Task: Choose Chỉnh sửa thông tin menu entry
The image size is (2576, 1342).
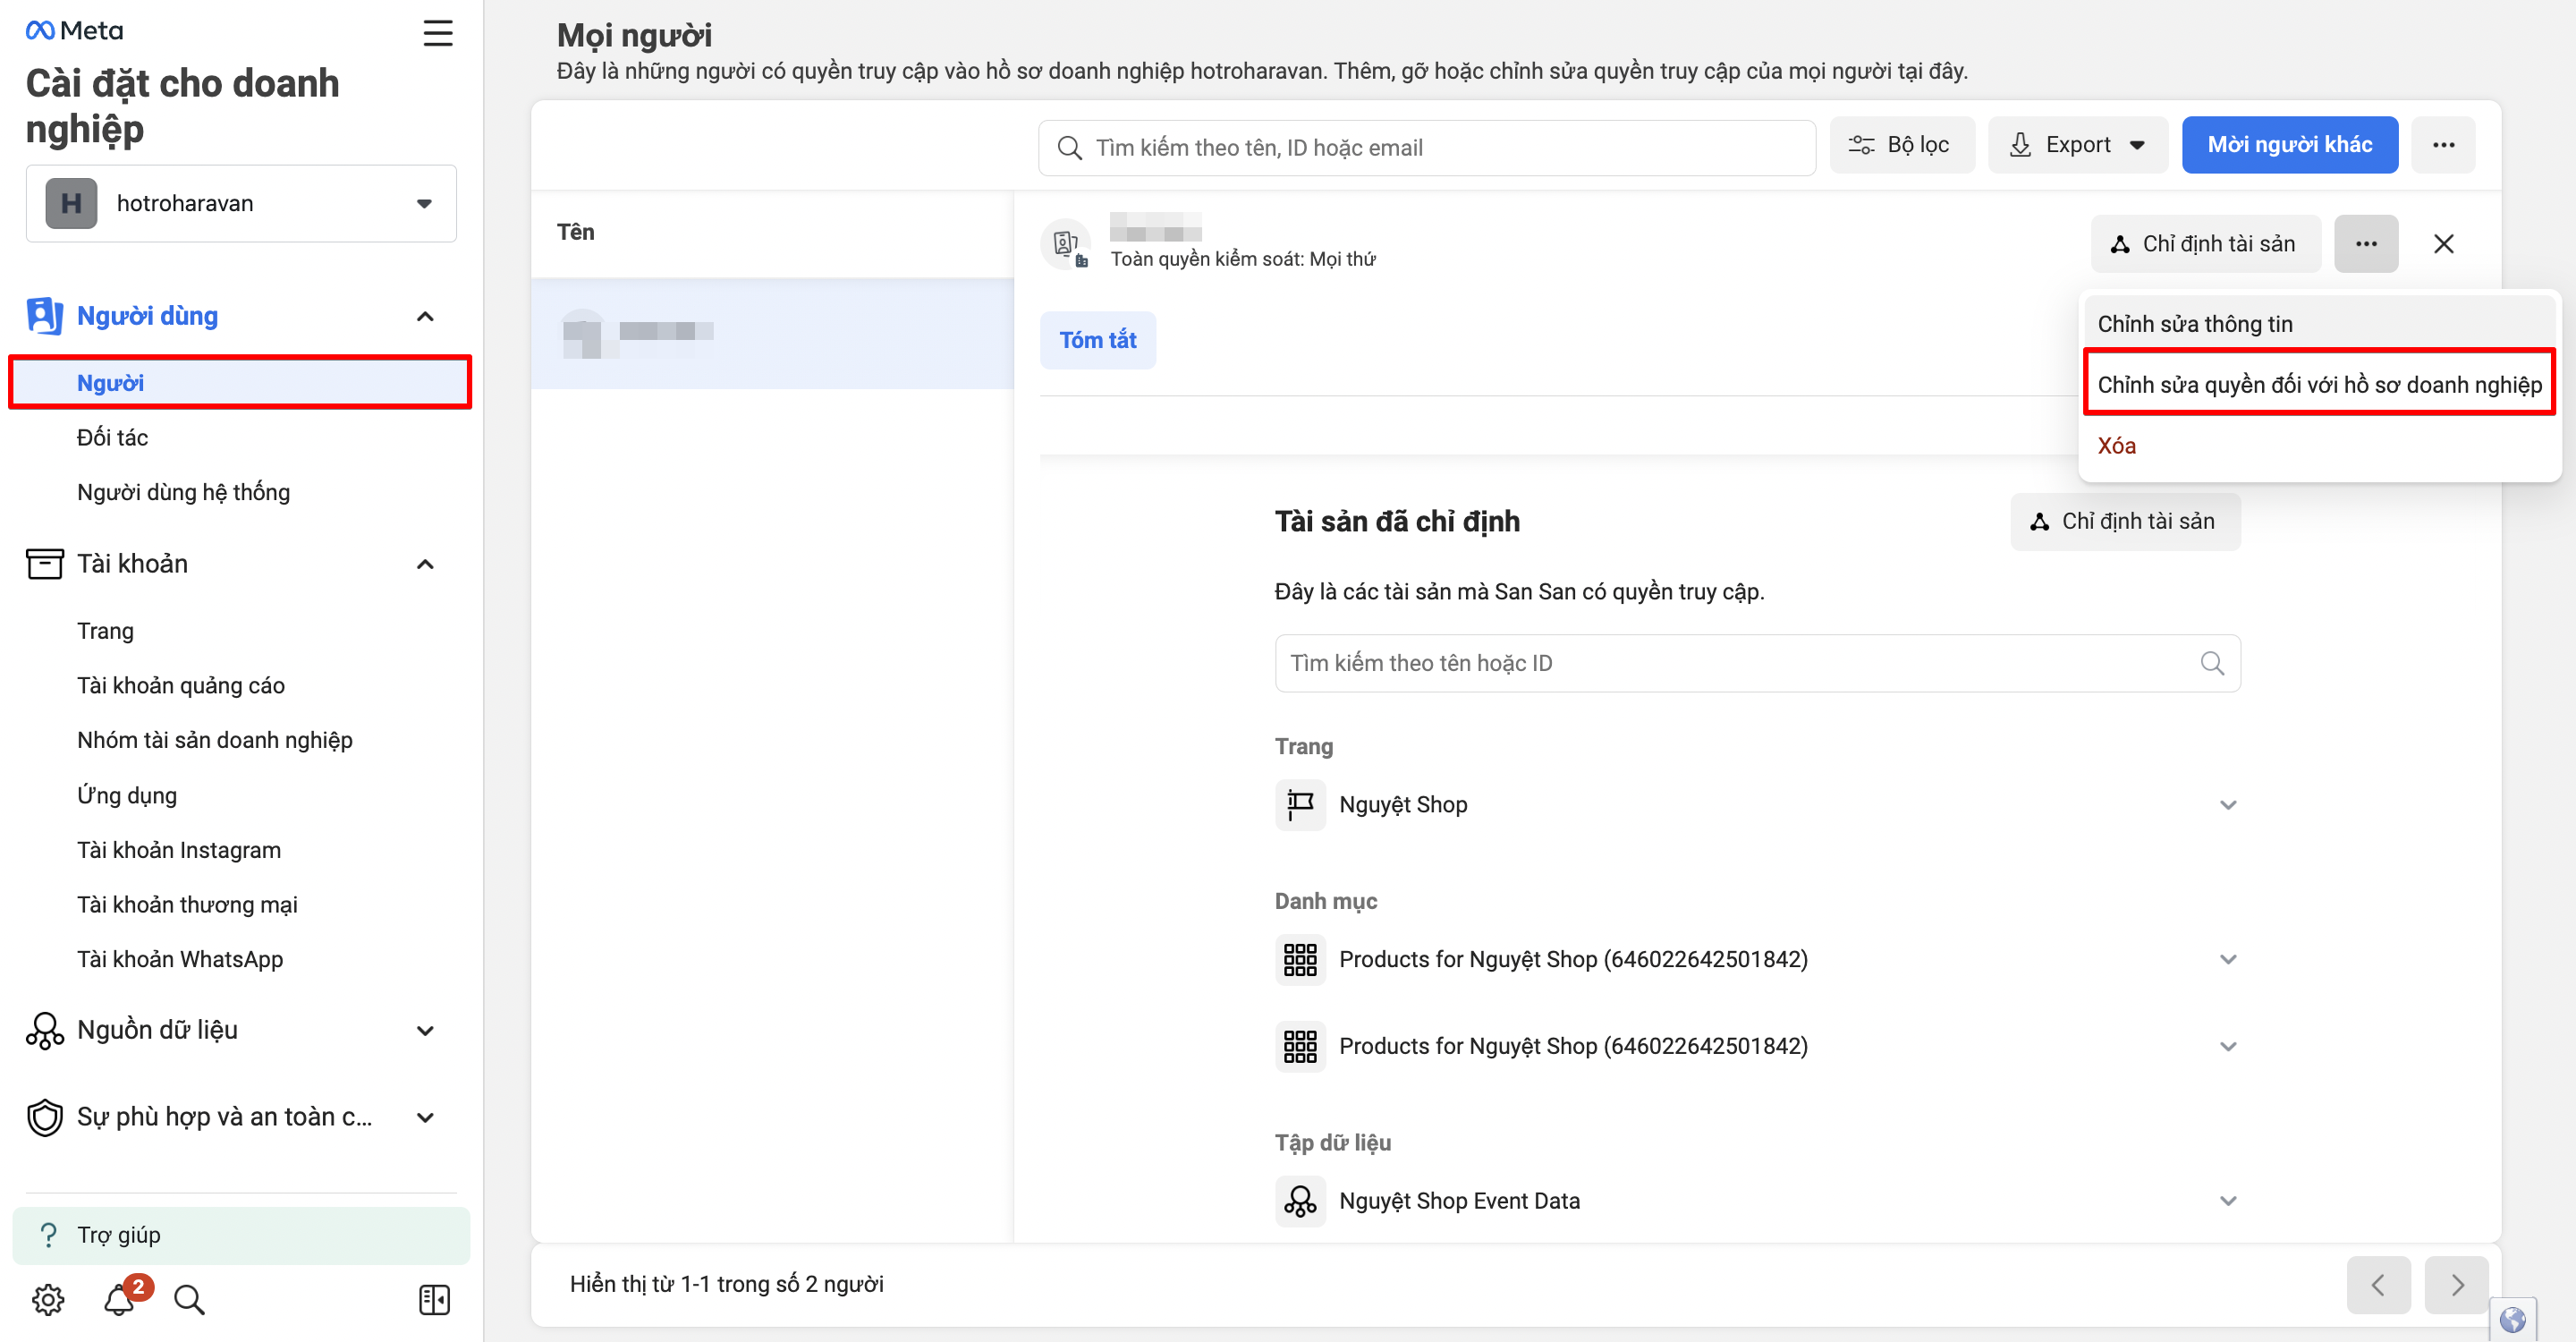Action: (2195, 324)
